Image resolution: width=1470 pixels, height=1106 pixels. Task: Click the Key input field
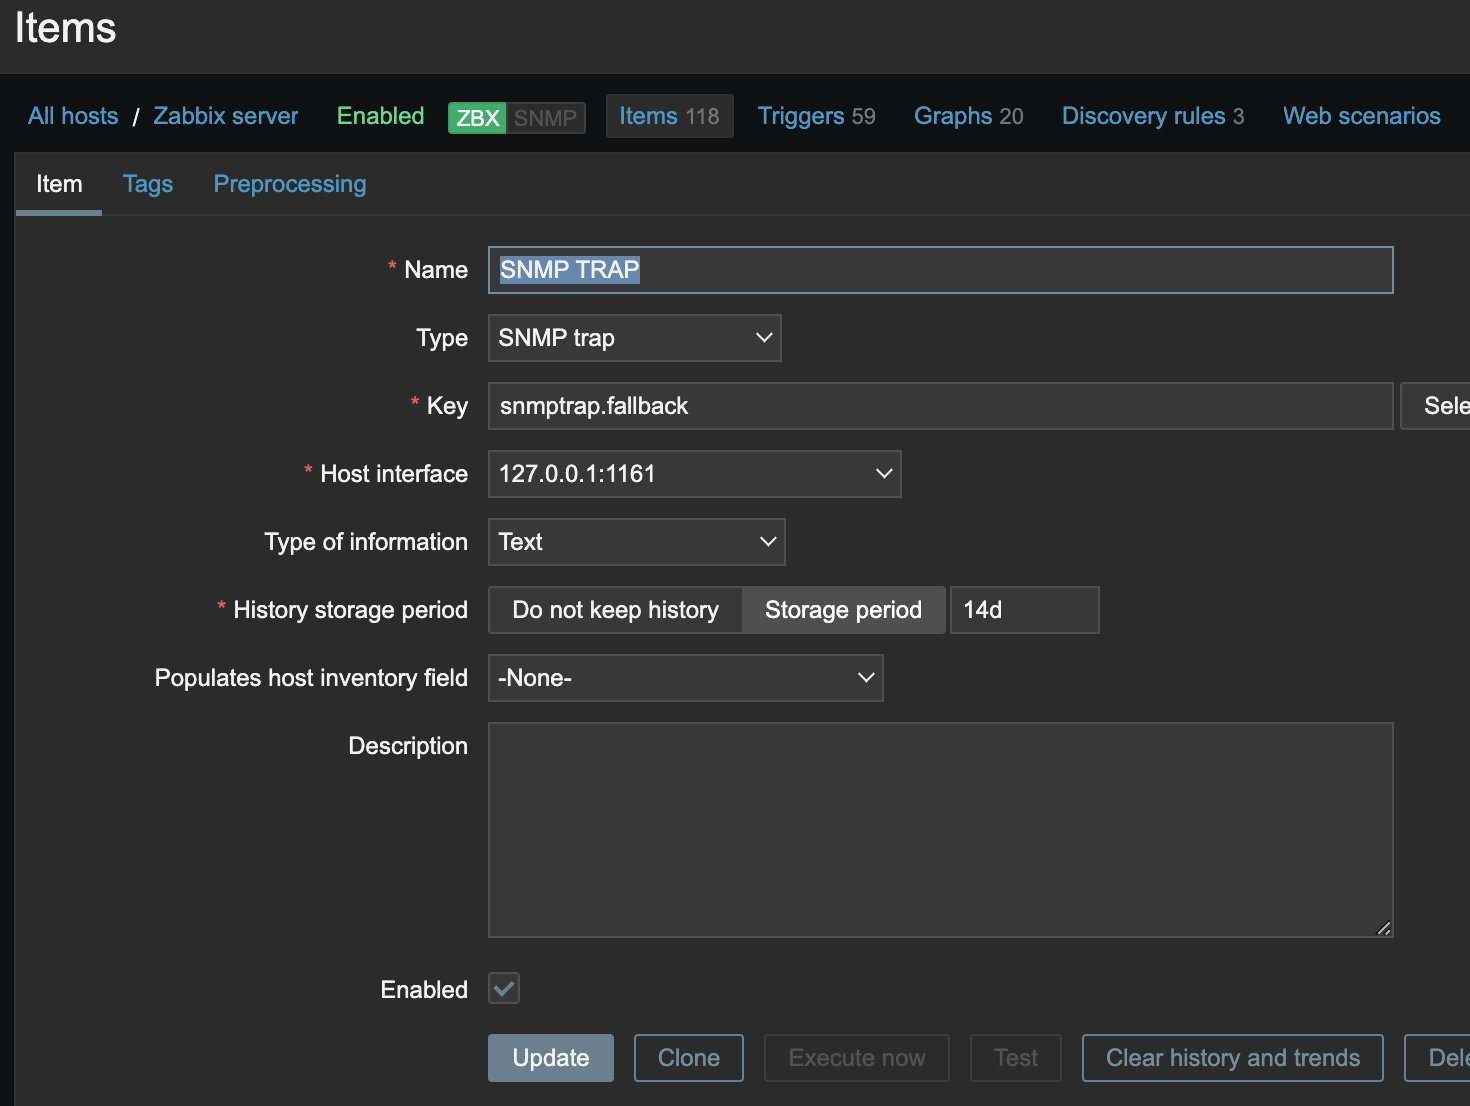click(940, 406)
